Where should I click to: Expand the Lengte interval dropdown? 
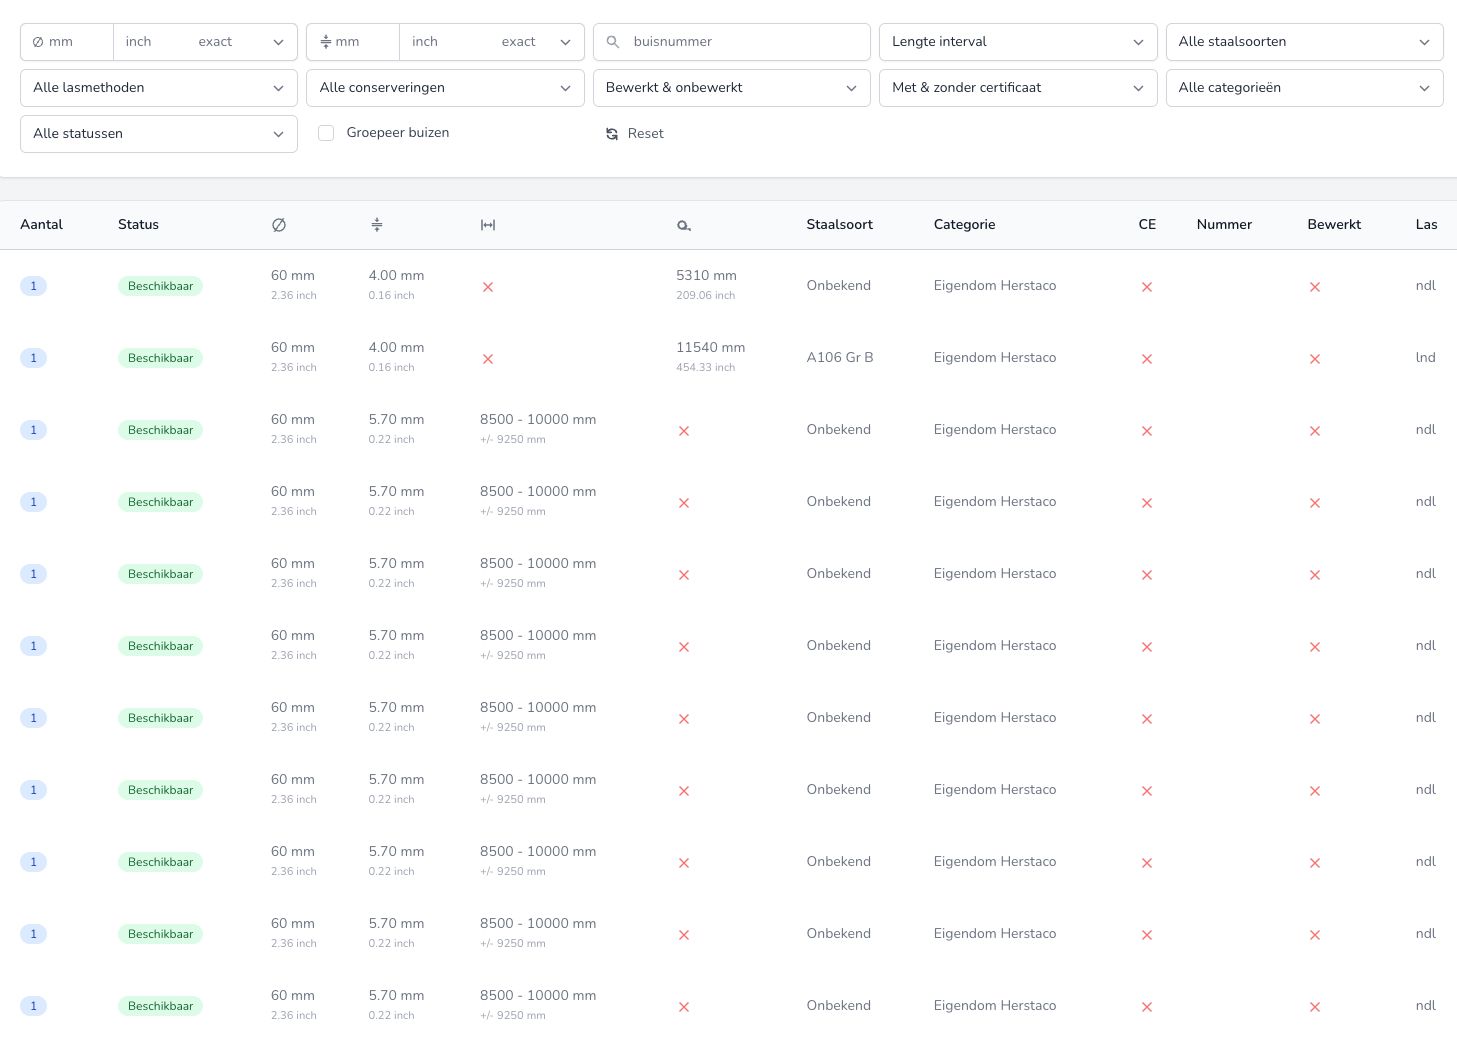[x=1017, y=42]
